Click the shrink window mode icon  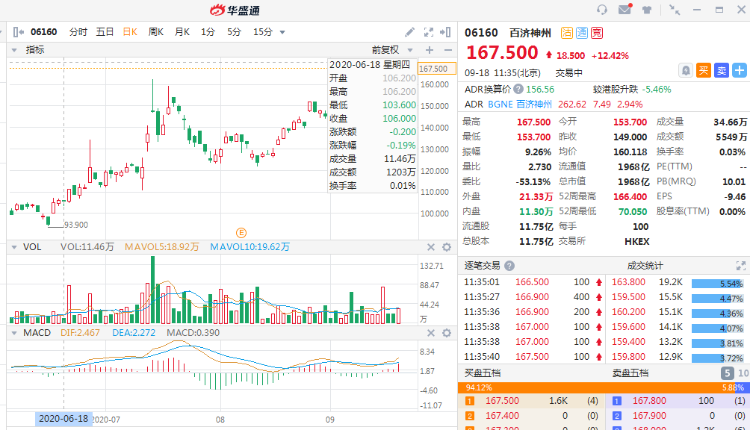click(674, 10)
